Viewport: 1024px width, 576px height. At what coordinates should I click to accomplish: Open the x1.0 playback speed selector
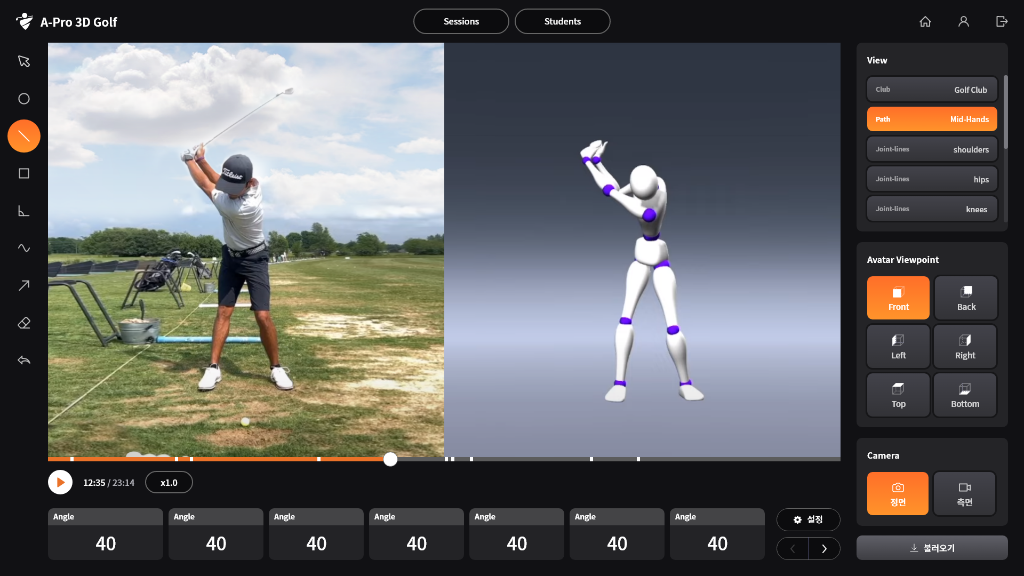[169, 482]
